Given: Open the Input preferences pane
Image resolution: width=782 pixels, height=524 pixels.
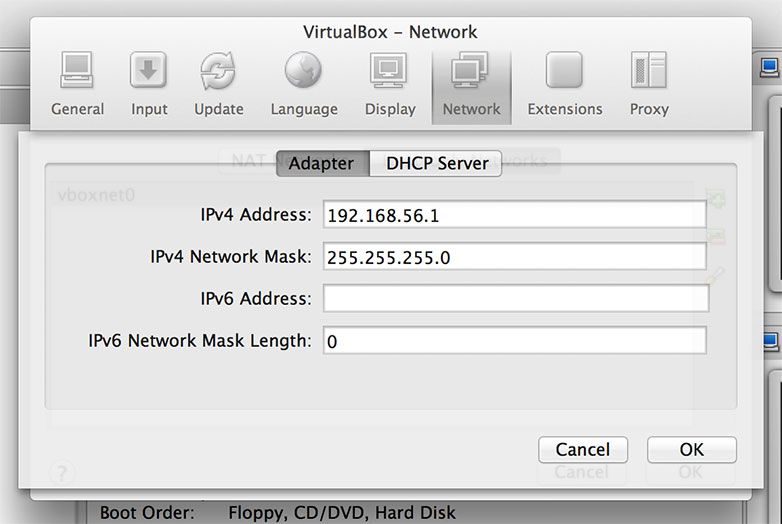Looking at the screenshot, I should pos(149,84).
